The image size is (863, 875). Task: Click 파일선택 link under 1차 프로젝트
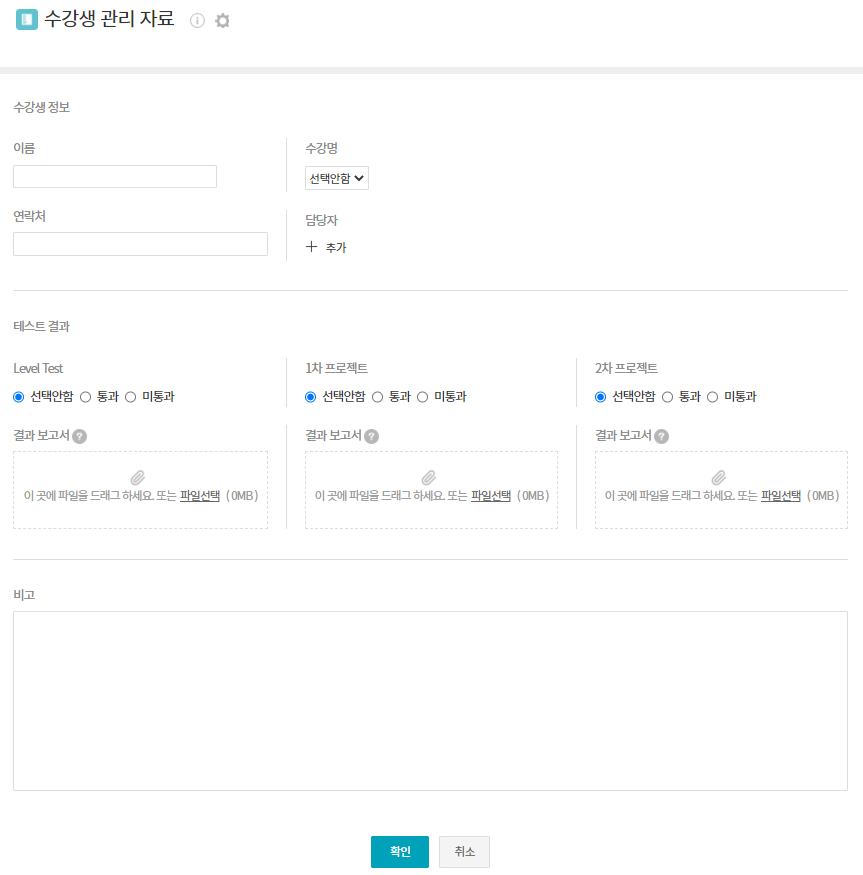click(x=490, y=495)
